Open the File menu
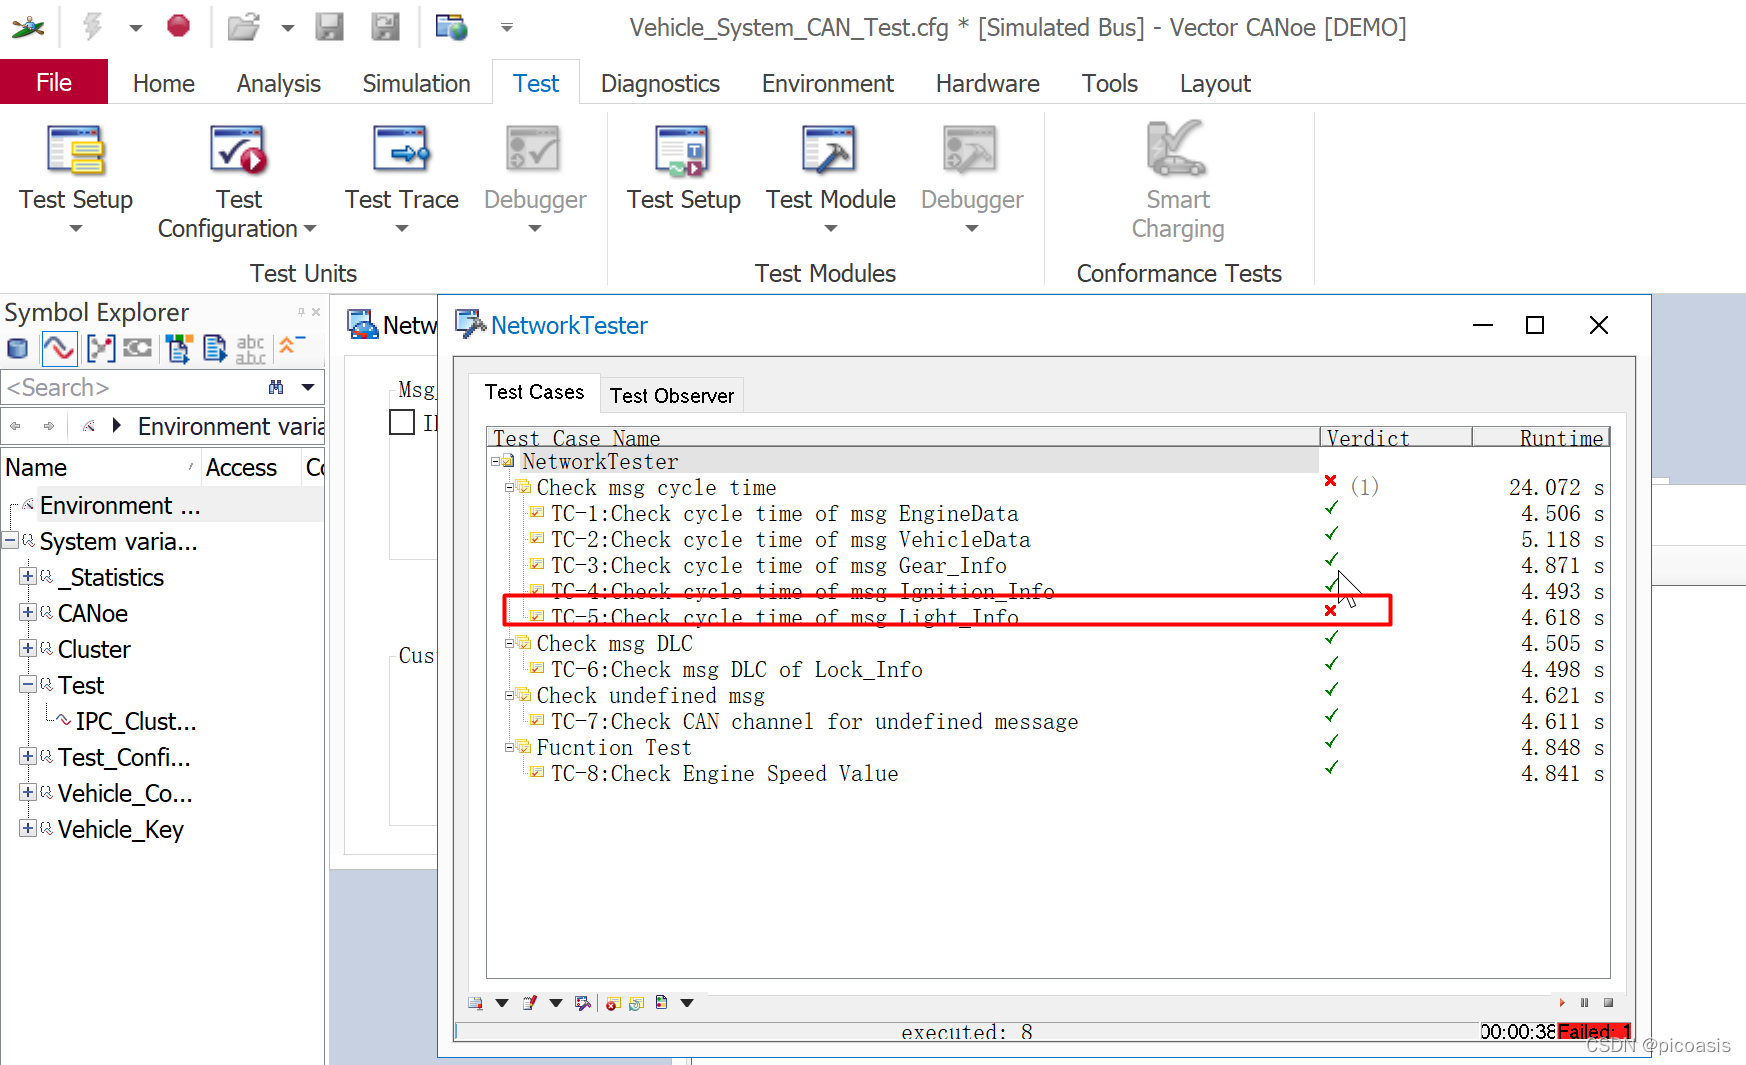This screenshot has width=1746, height=1065. point(54,82)
